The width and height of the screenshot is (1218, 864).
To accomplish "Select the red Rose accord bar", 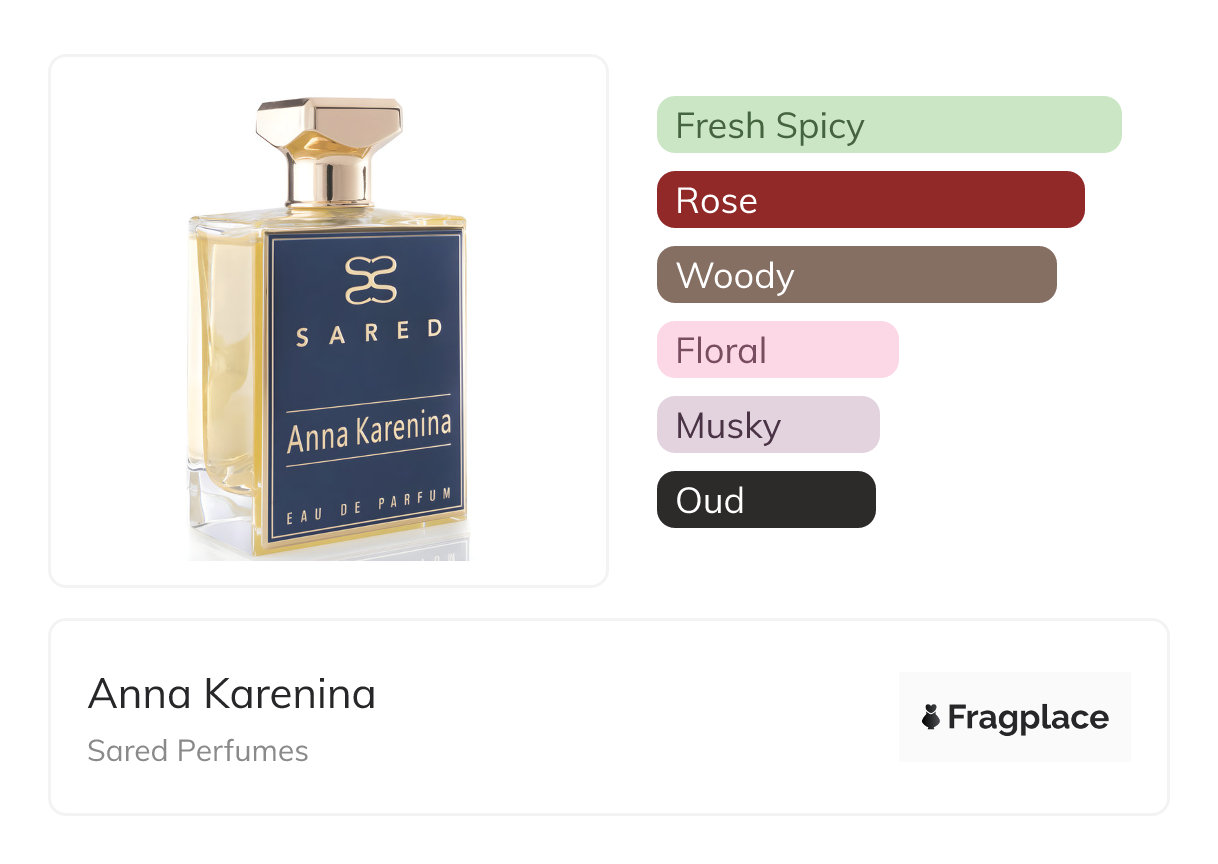I will (x=870, y=200).
